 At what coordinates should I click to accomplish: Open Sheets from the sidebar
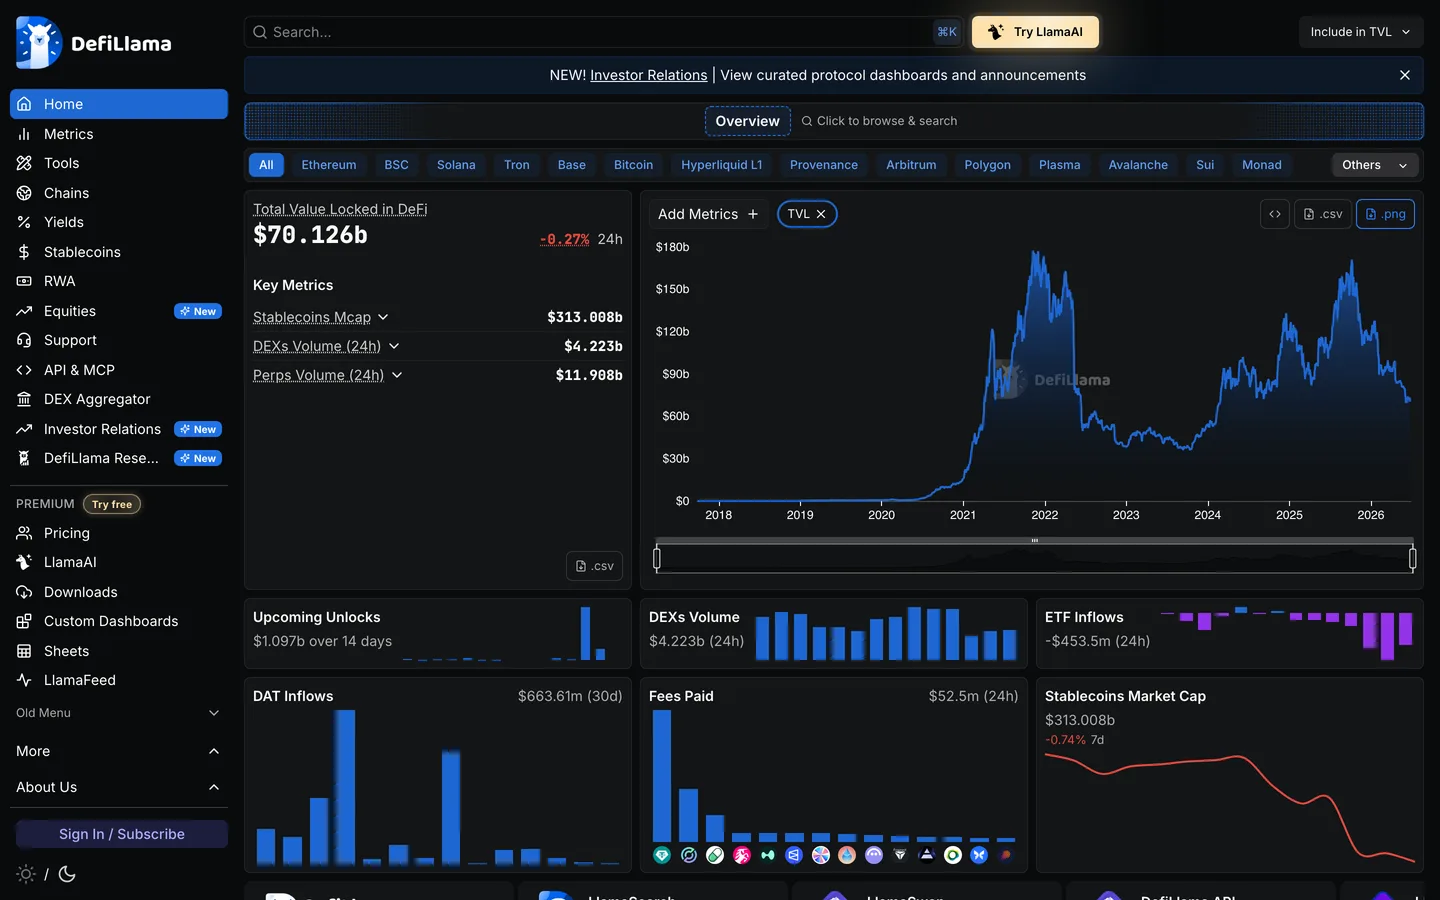pyautogui.click(x=119, y=651)
